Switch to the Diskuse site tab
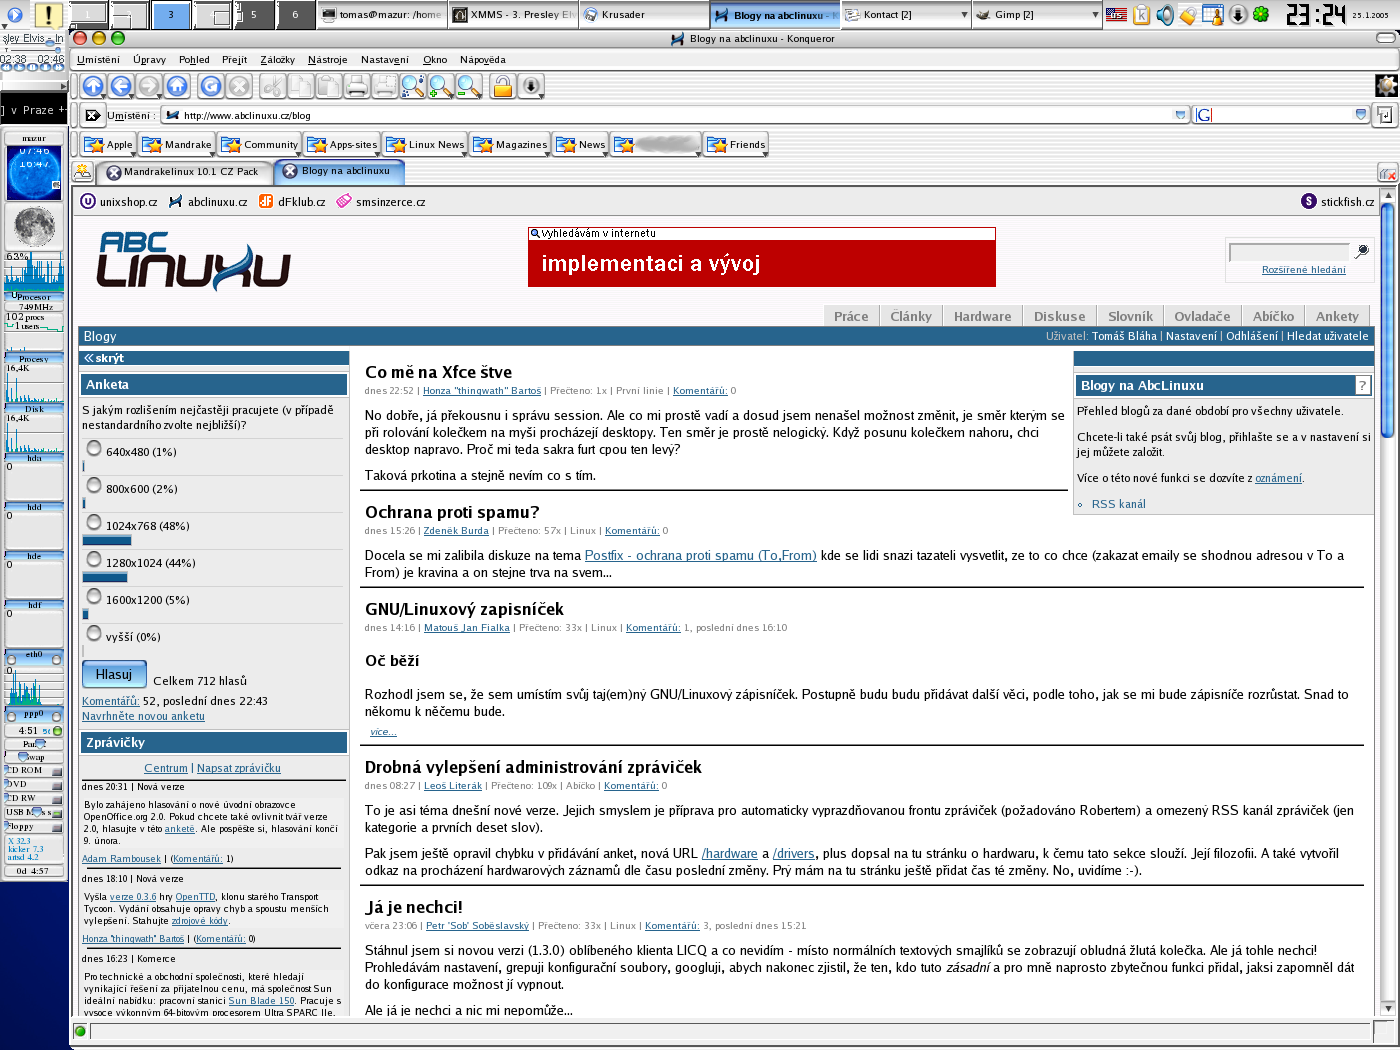This screenshot has height=1050, width=1400. tap(1059, 316)
